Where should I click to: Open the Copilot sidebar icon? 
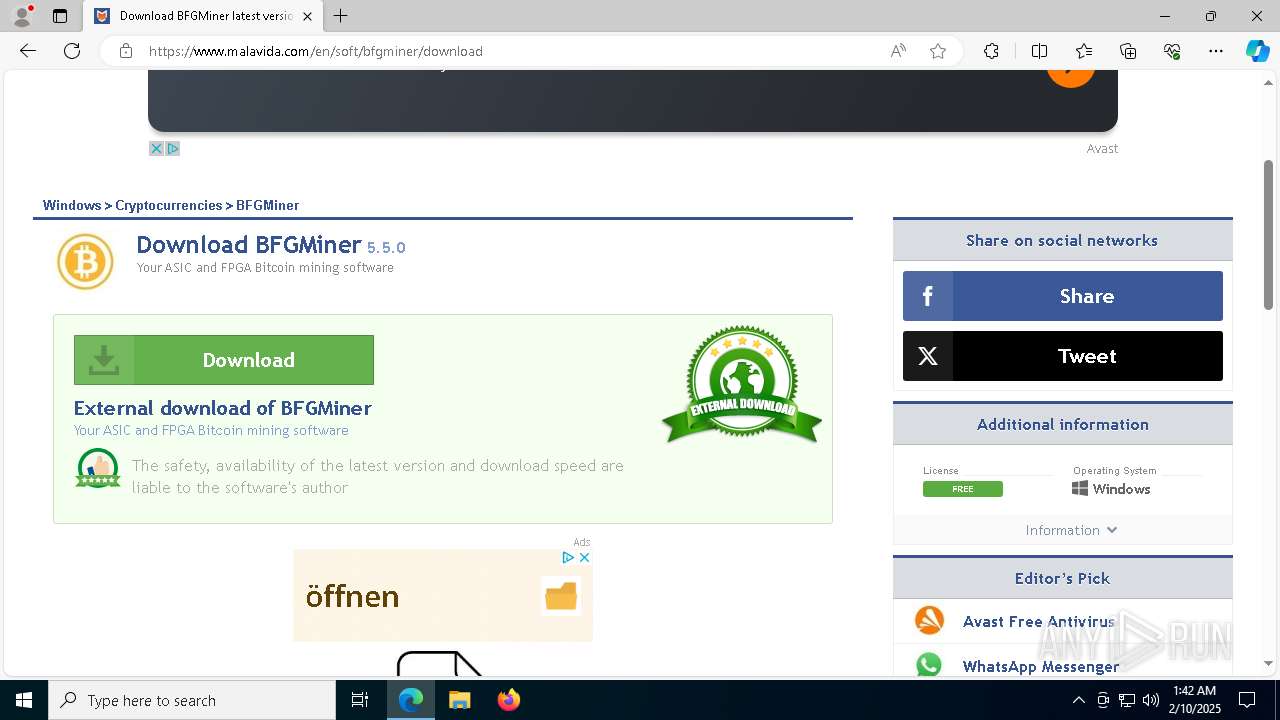pyautogui.click(x=1257, y=51)
